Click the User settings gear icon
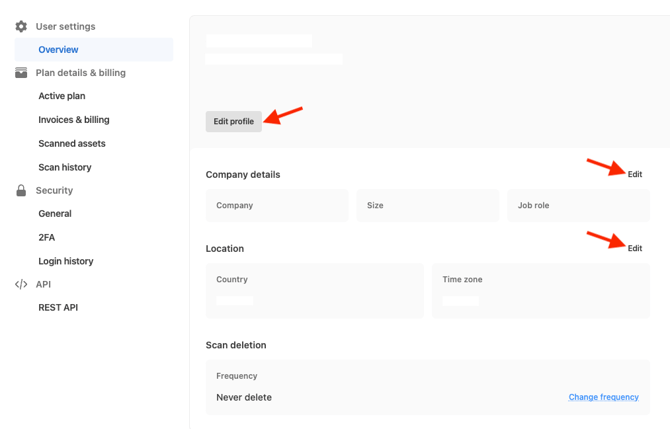Screen dimensions: 670x429 [x=21, y=26]
